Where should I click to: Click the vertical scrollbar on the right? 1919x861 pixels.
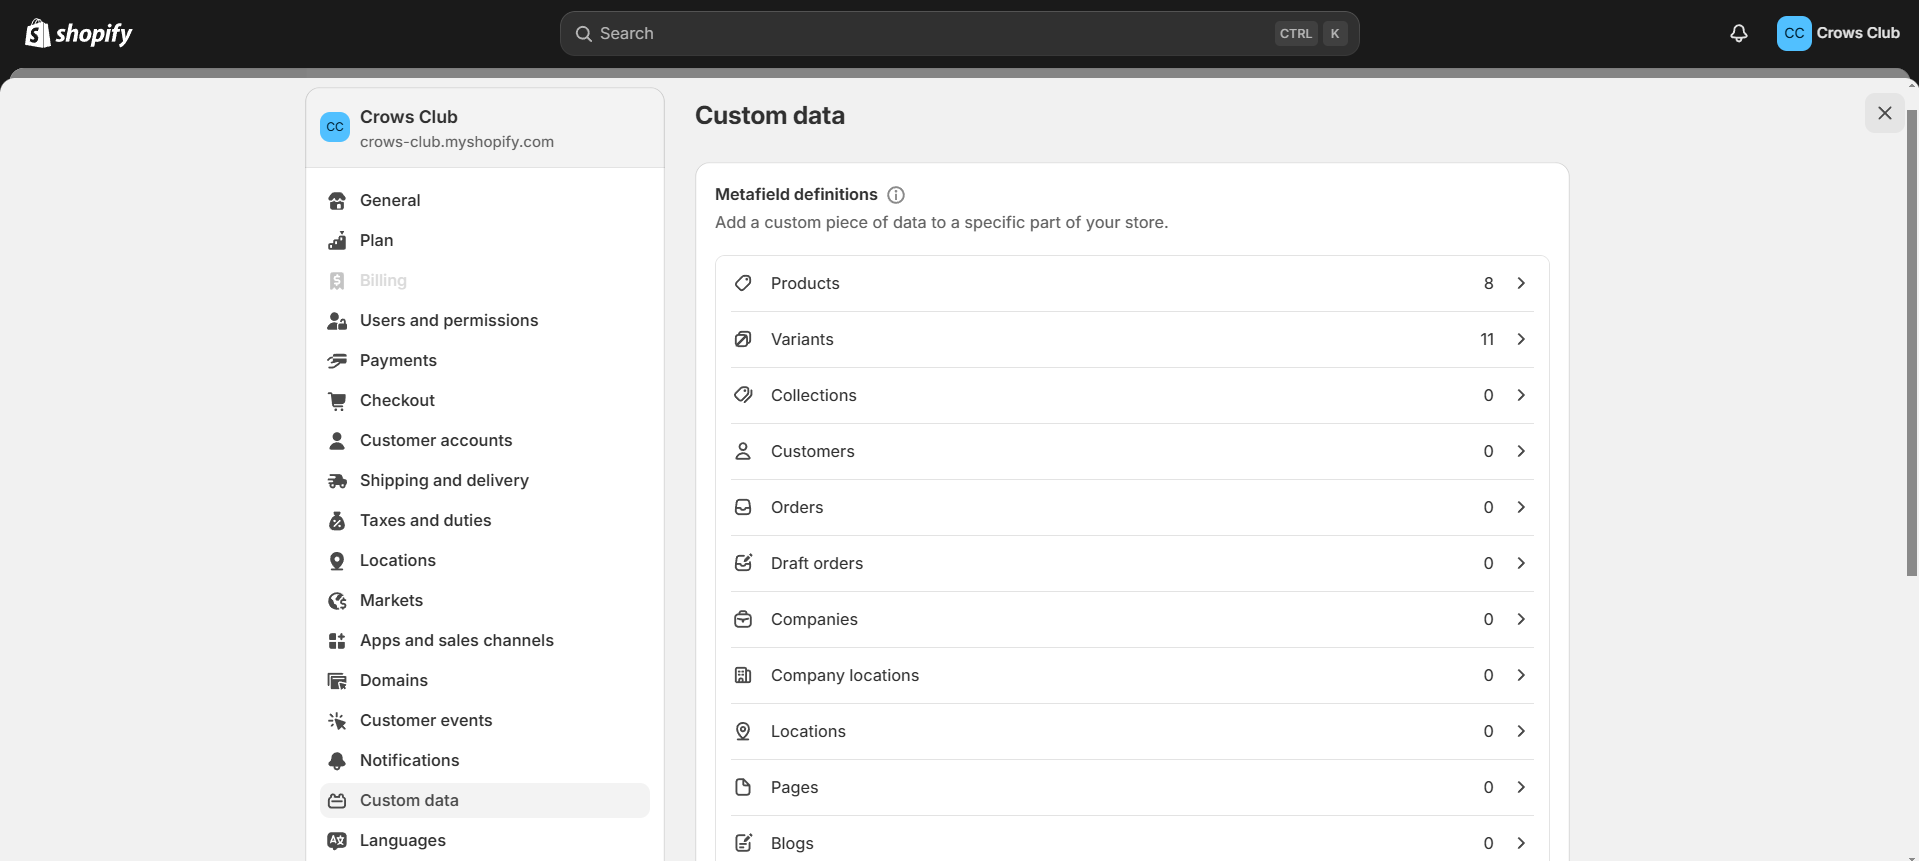[x=1912, y=342]
